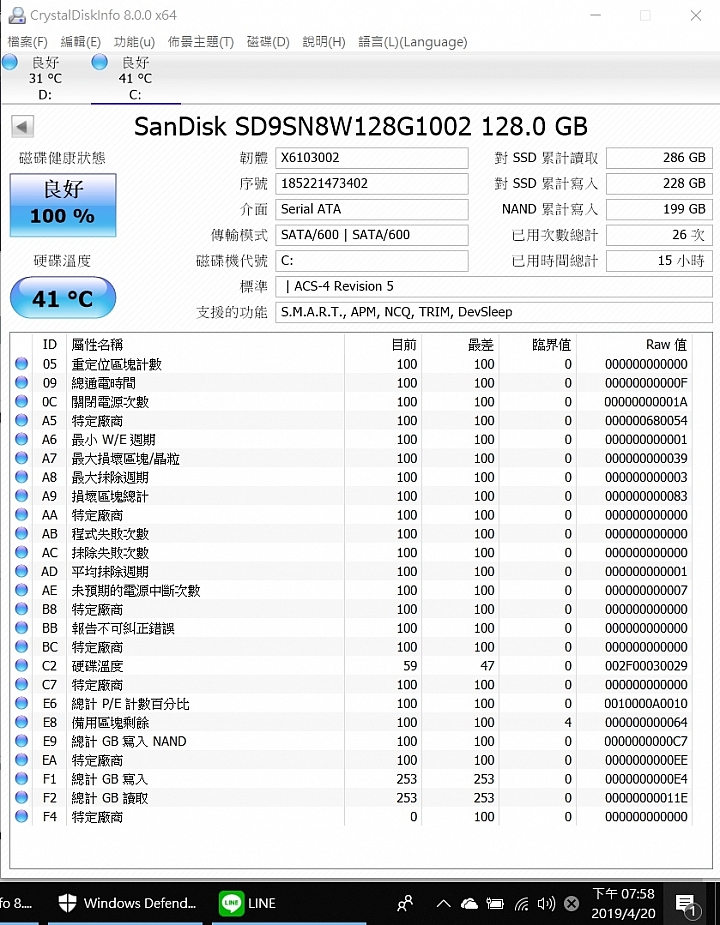Click the power on hours value 15 小時
720x925 pixels.
click(x=659, y=261)
